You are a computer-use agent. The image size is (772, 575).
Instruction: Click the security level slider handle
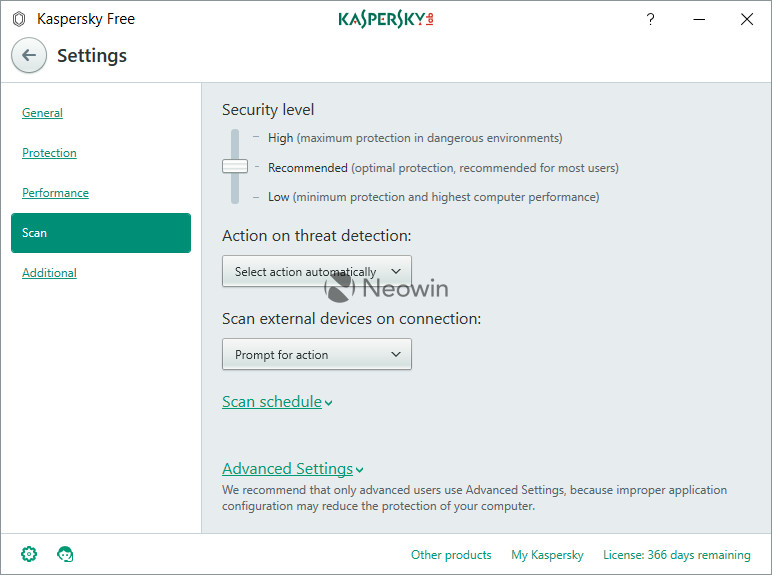tap(235, 166)
